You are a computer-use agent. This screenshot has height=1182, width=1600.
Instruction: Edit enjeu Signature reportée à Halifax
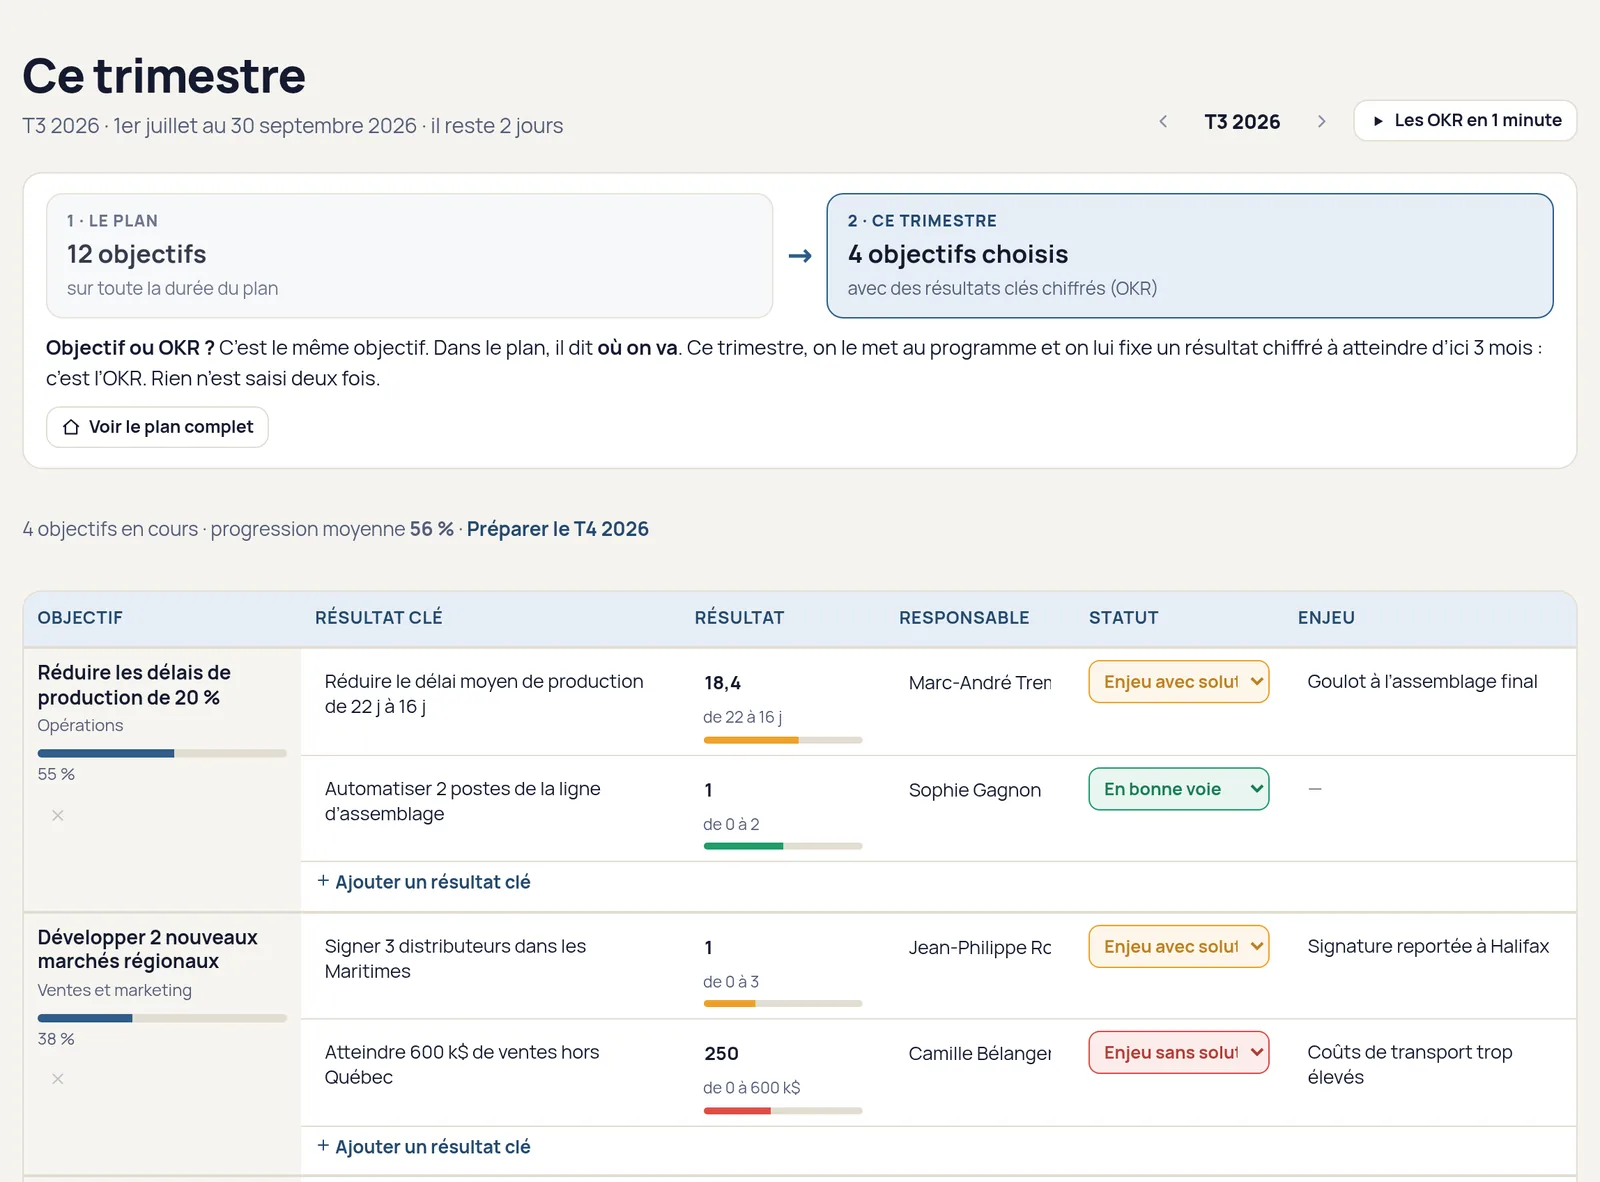(x=1428, y=946)
